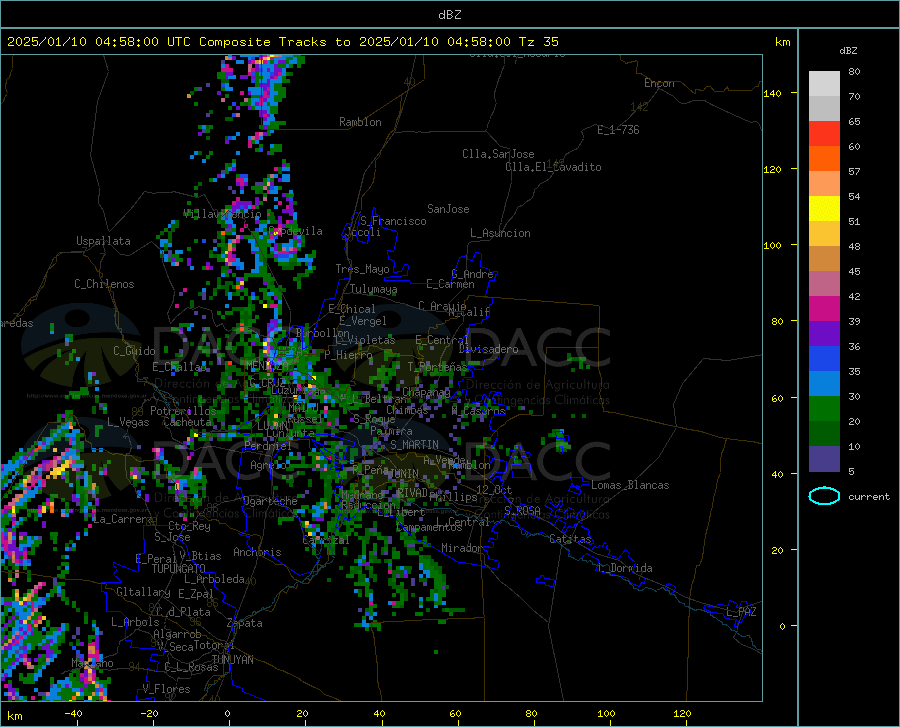Click the Catitas label

[x=570, y=539]
